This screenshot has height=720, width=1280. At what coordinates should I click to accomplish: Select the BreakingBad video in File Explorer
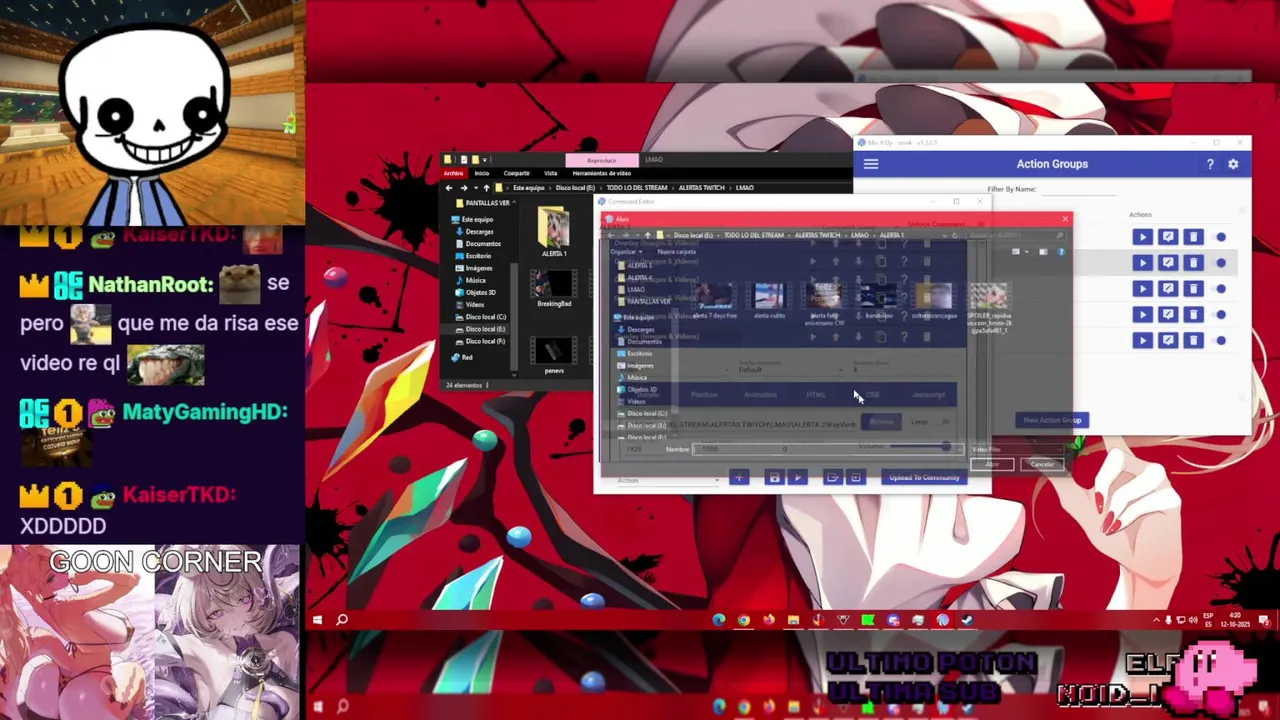[x=554, y=289]
